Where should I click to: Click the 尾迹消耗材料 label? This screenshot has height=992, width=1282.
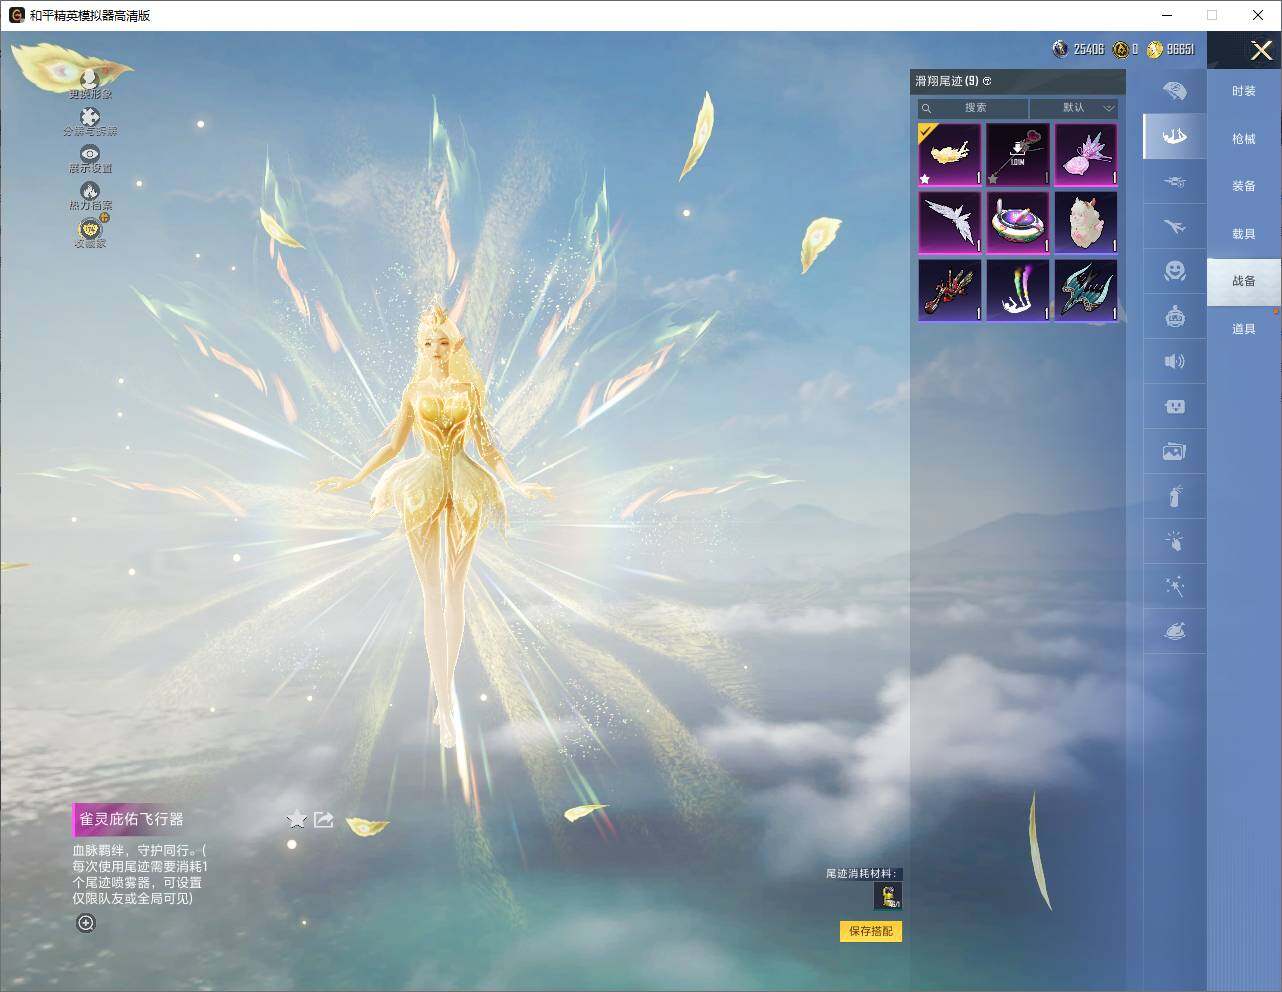click(861, 873)
